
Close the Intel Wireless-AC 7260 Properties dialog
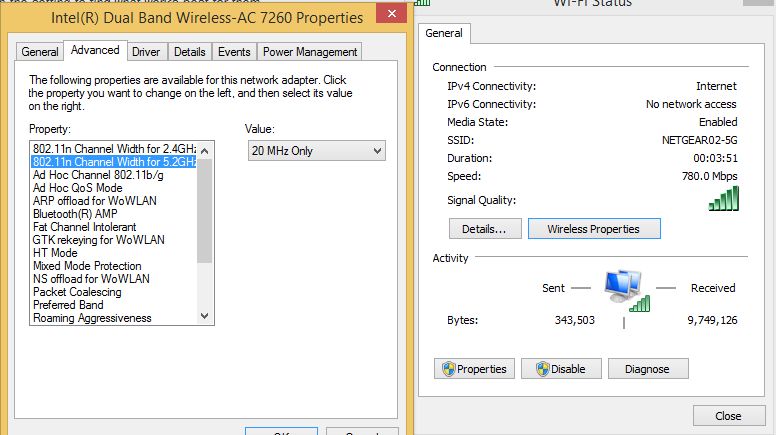click(x=391, y=13)
